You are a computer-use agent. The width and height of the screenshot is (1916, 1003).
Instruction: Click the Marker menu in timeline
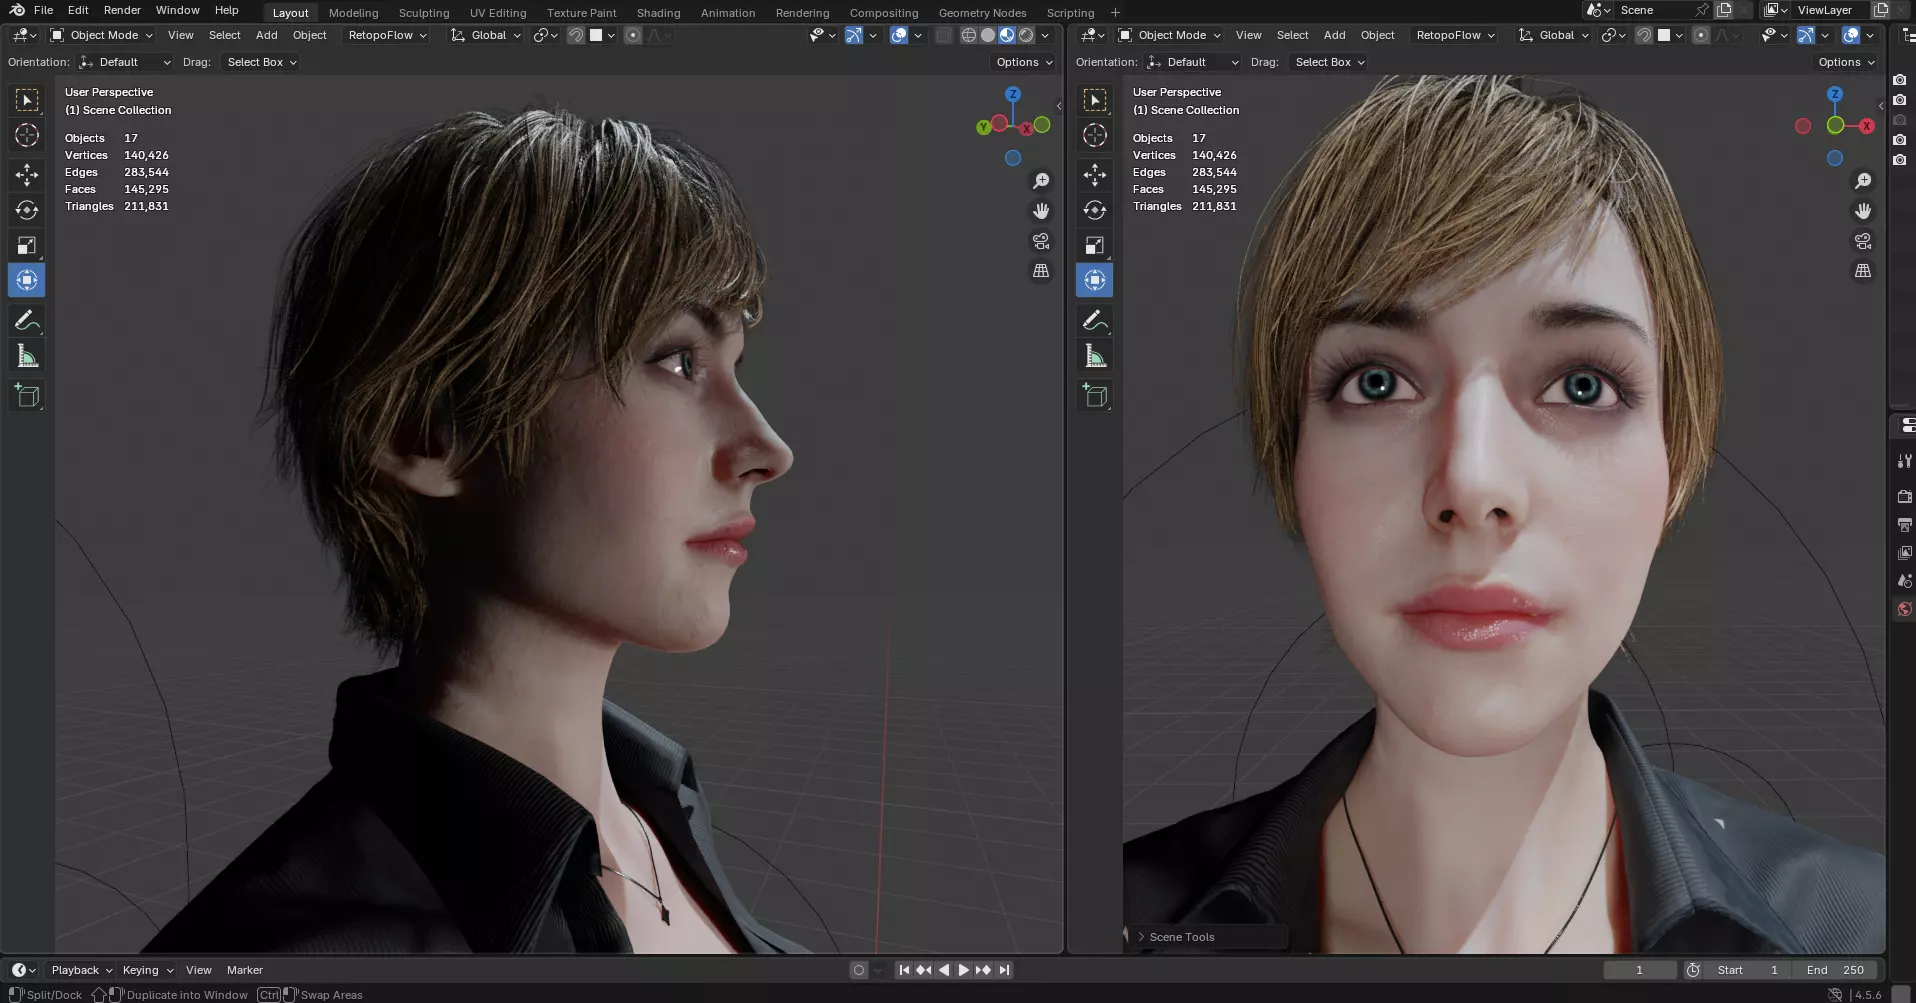[244, 970]
